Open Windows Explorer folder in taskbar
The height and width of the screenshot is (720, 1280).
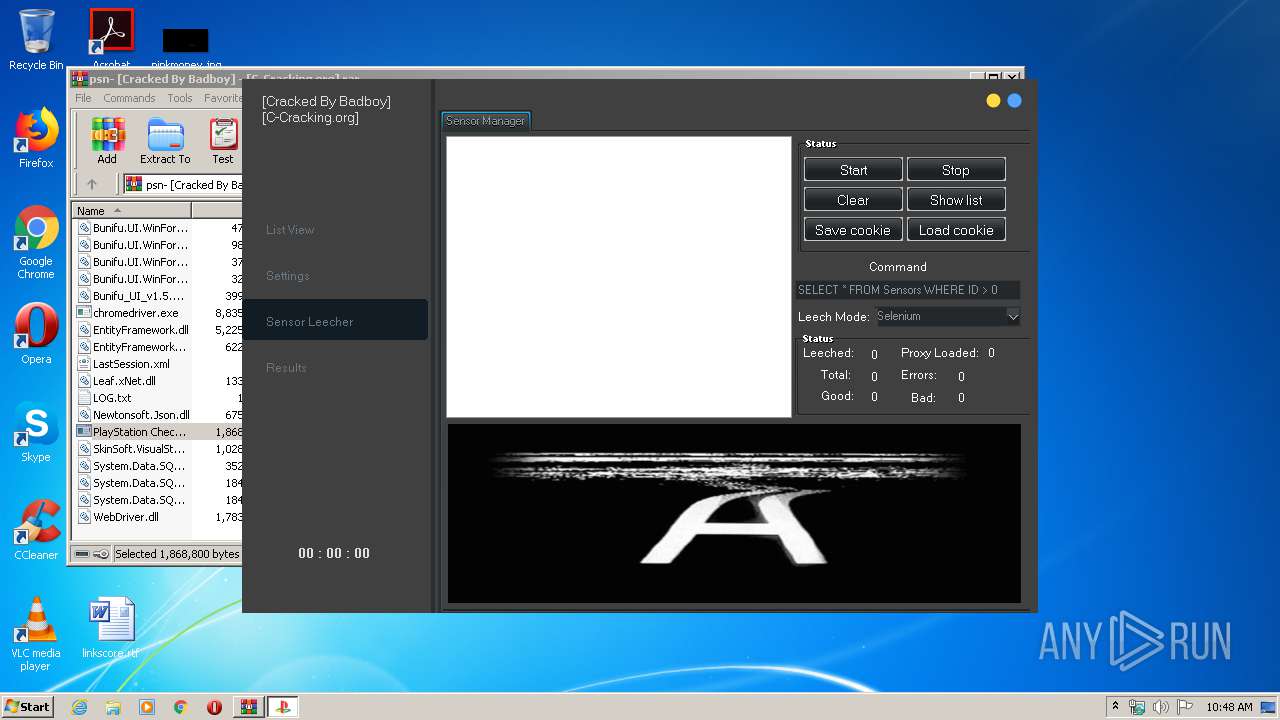(113, 707)
